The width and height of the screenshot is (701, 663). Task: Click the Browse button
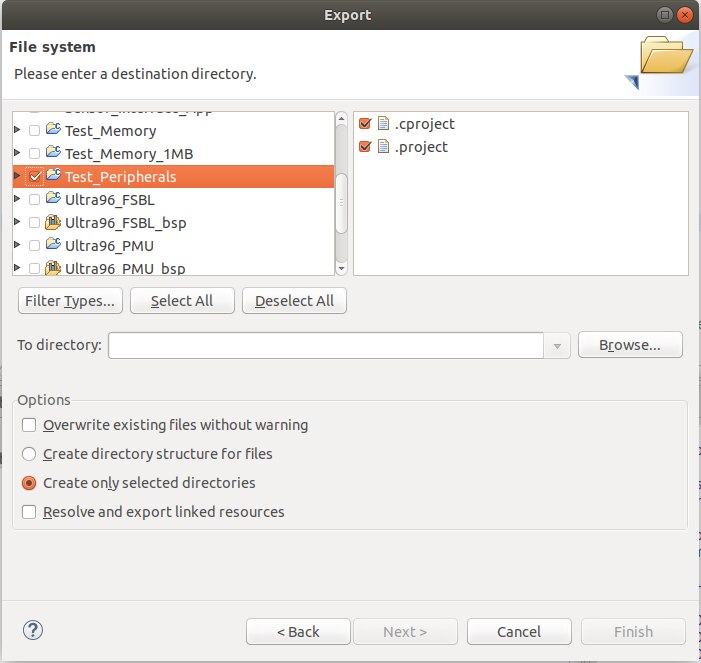coord(630,345)
